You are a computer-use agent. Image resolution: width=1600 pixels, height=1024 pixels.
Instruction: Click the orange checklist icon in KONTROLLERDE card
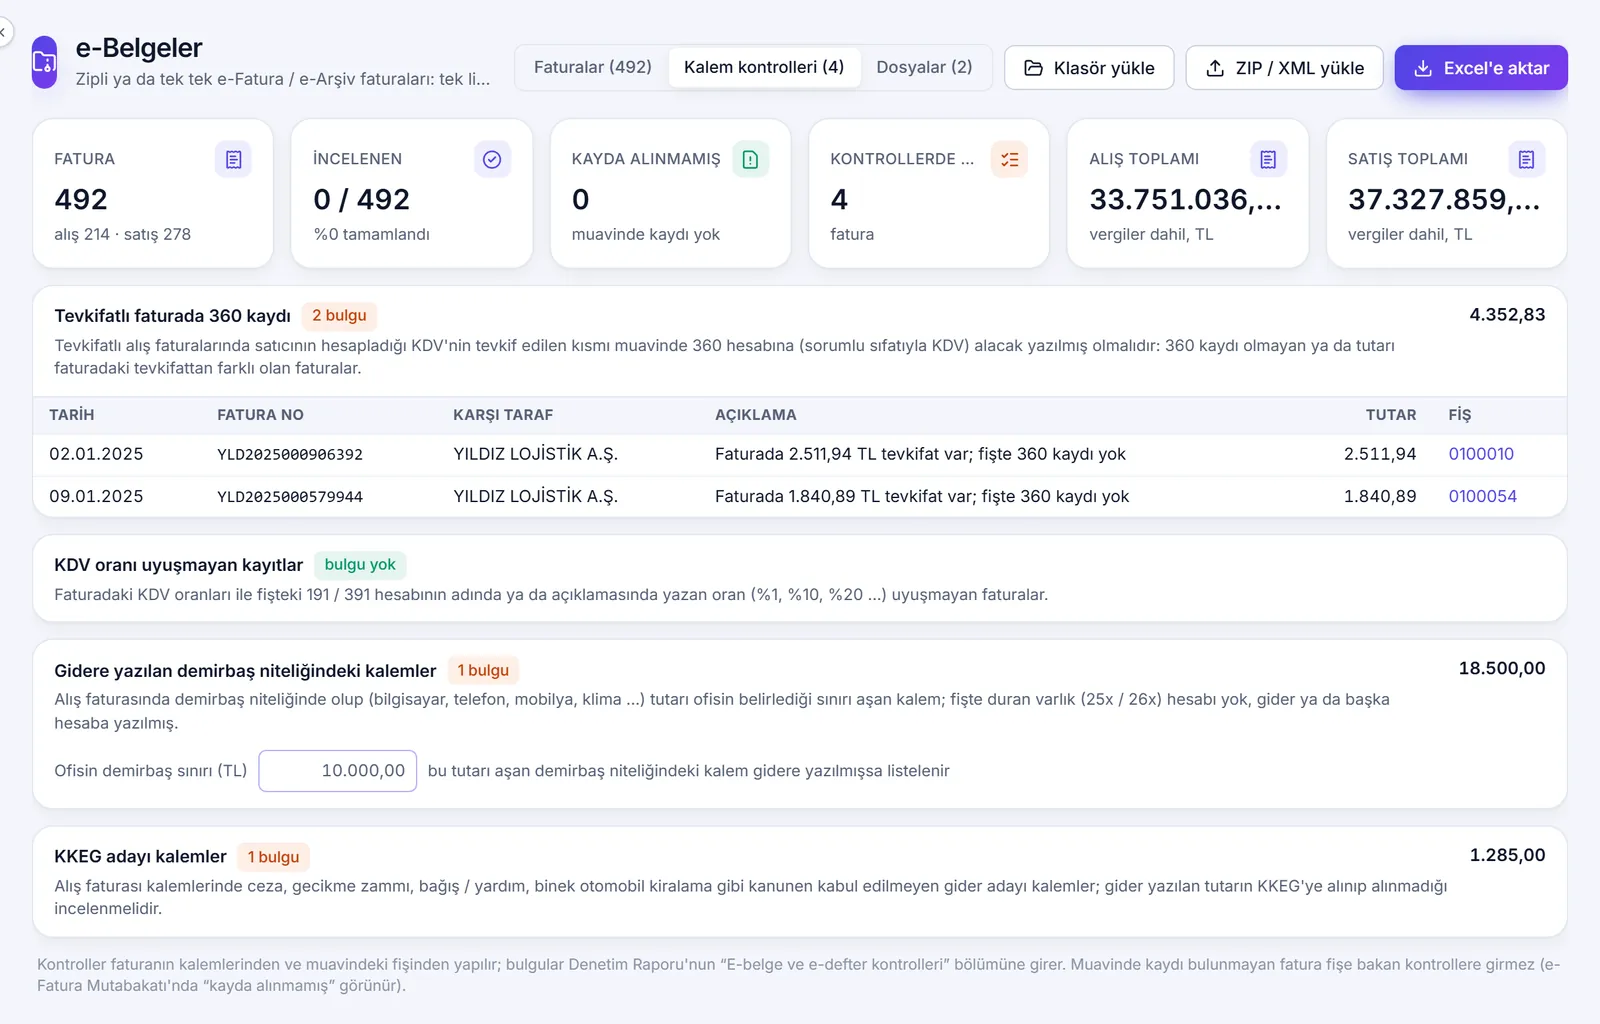(x=1009, y=159)
